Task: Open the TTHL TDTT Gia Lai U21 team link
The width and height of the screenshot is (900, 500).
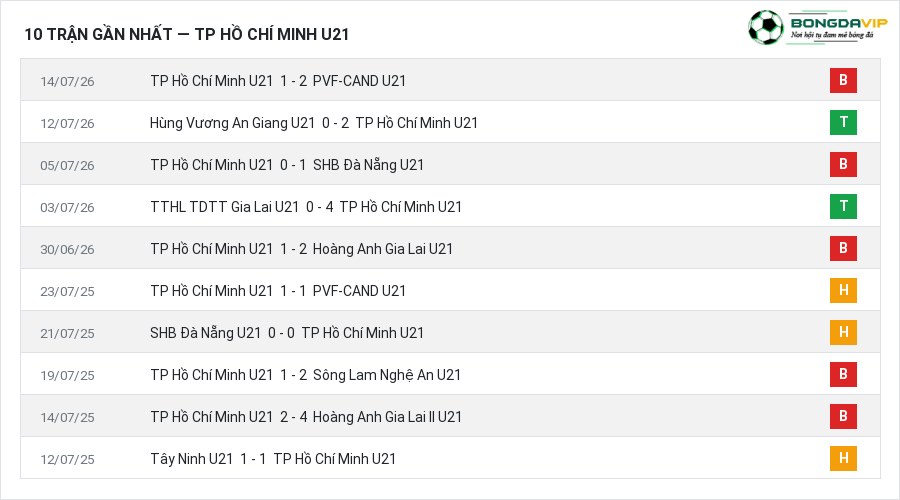Action: [224, 207]
